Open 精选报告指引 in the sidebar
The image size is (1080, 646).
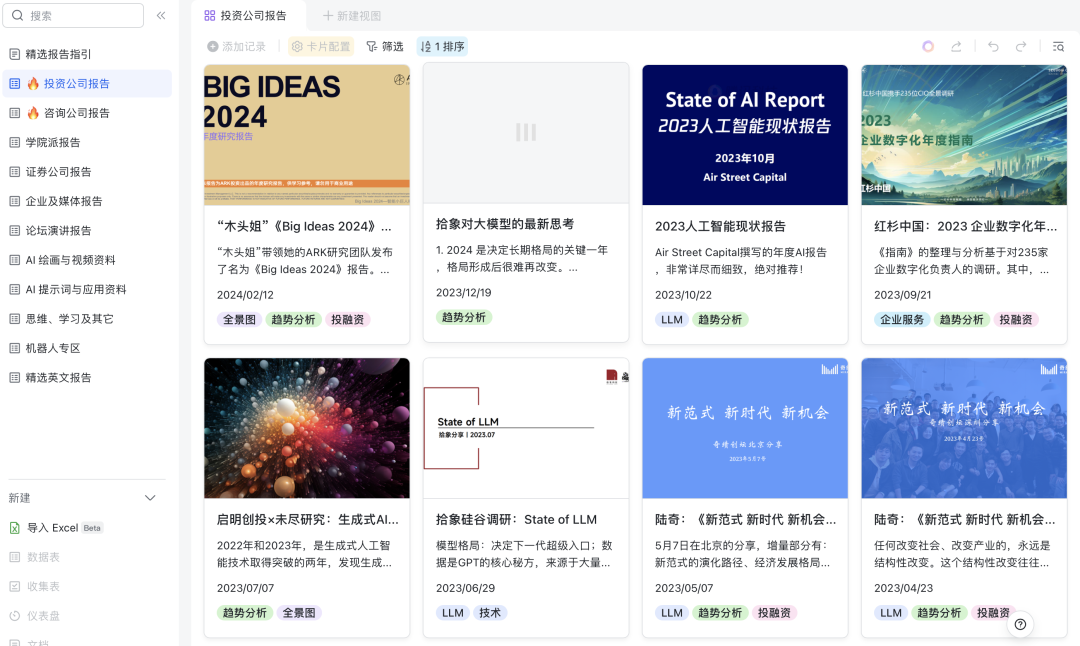tap(87, 54)
